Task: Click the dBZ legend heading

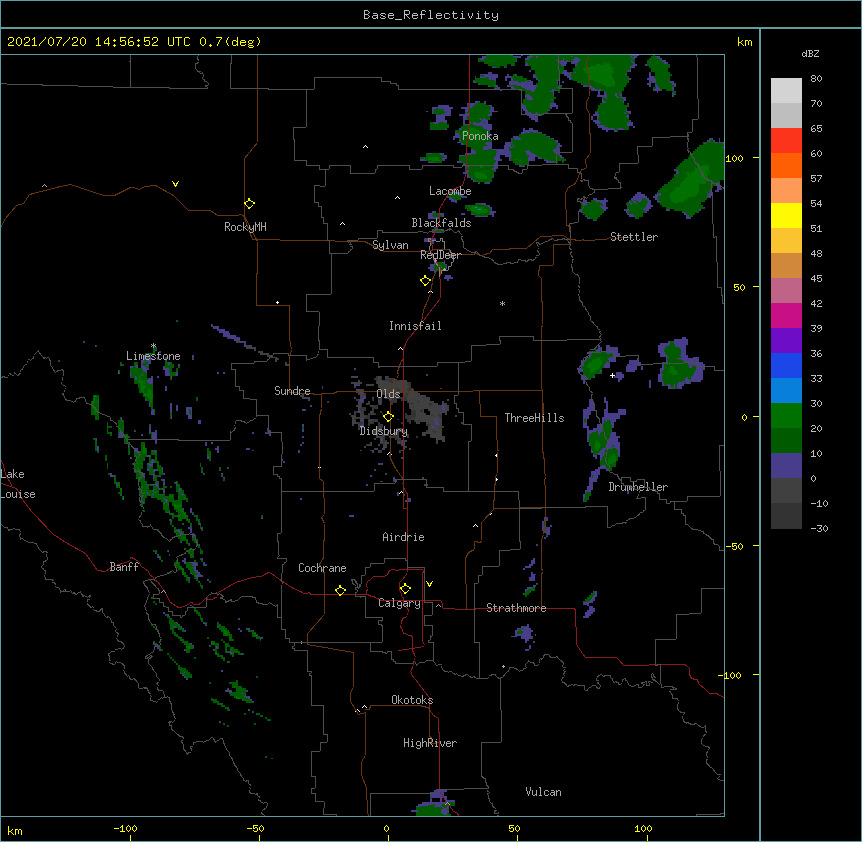Action: coord(810,53)
